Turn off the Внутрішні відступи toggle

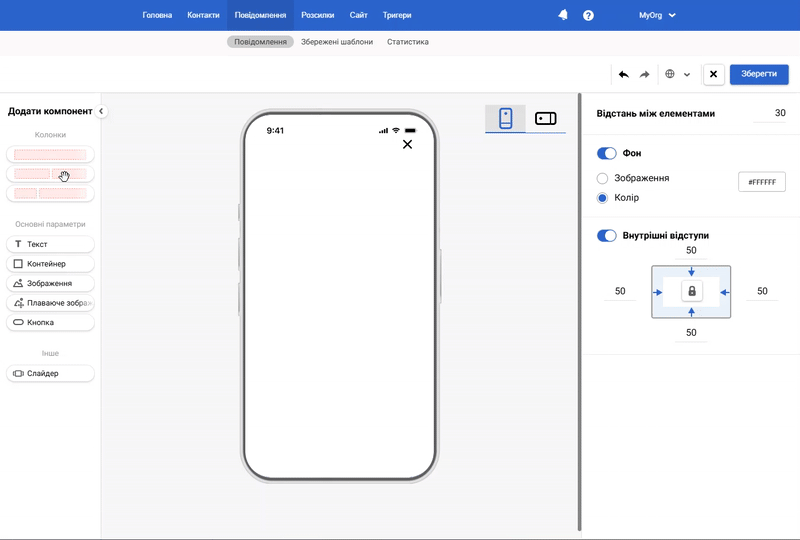pos(606,235)
